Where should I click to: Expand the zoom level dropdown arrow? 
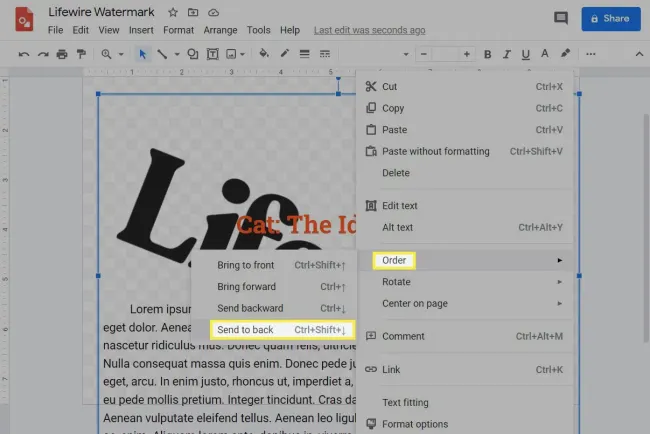tap(121, 54)
